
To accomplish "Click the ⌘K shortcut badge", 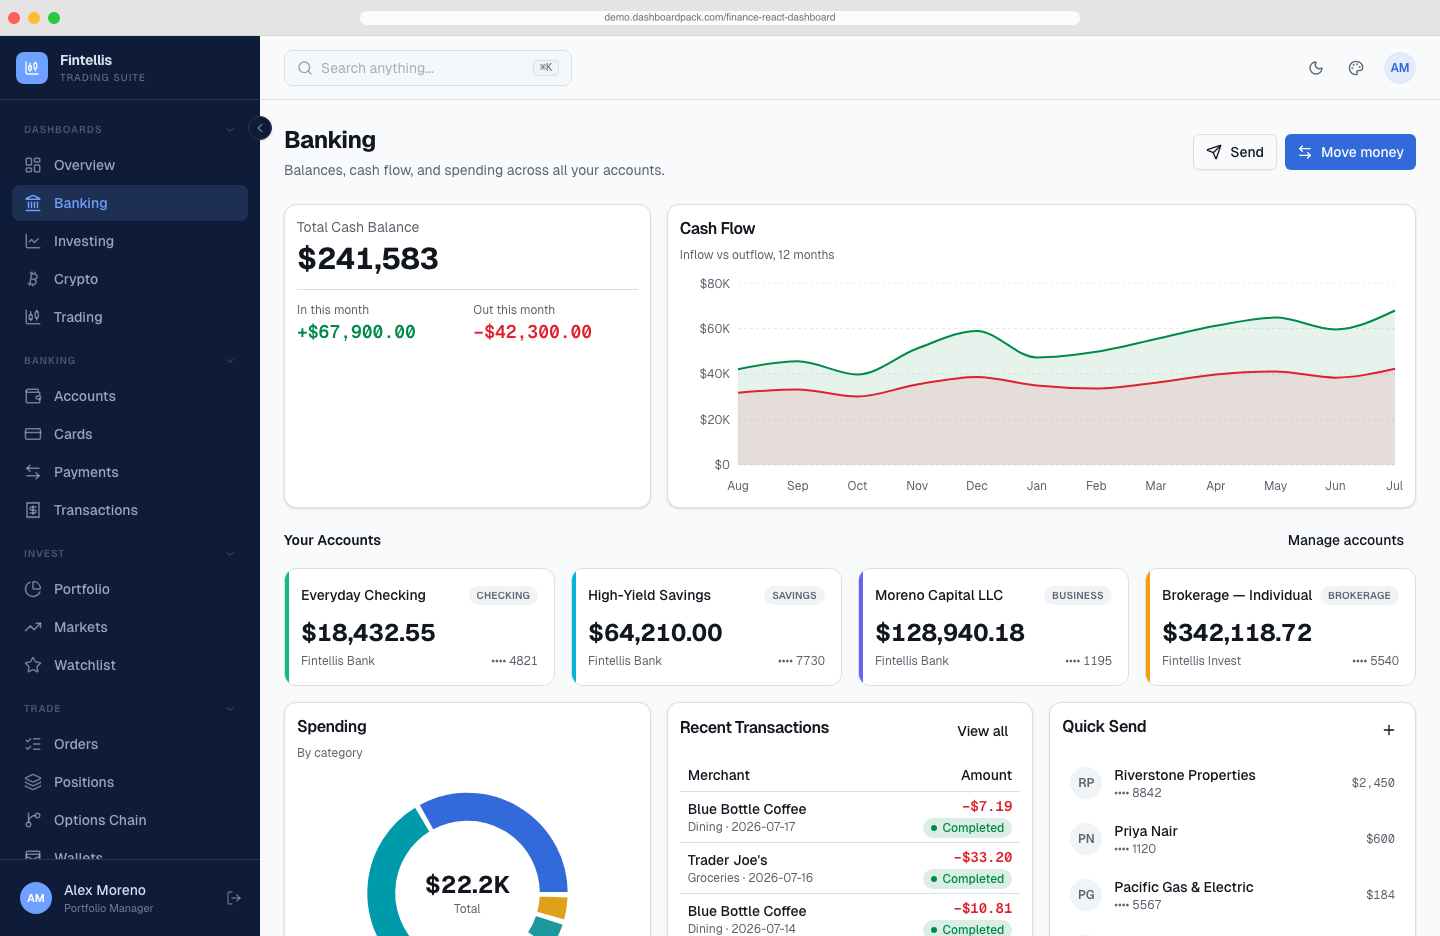I will (546, 68).
